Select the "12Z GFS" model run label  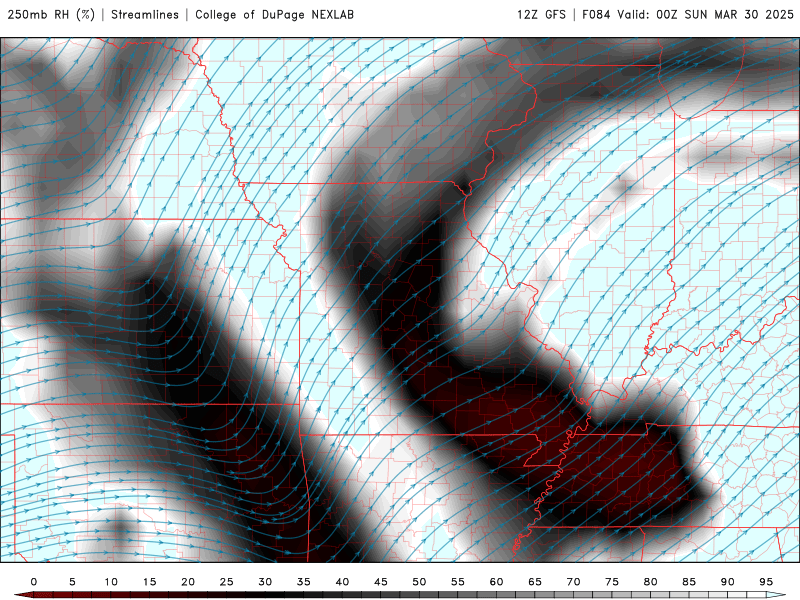click(541, 14)
